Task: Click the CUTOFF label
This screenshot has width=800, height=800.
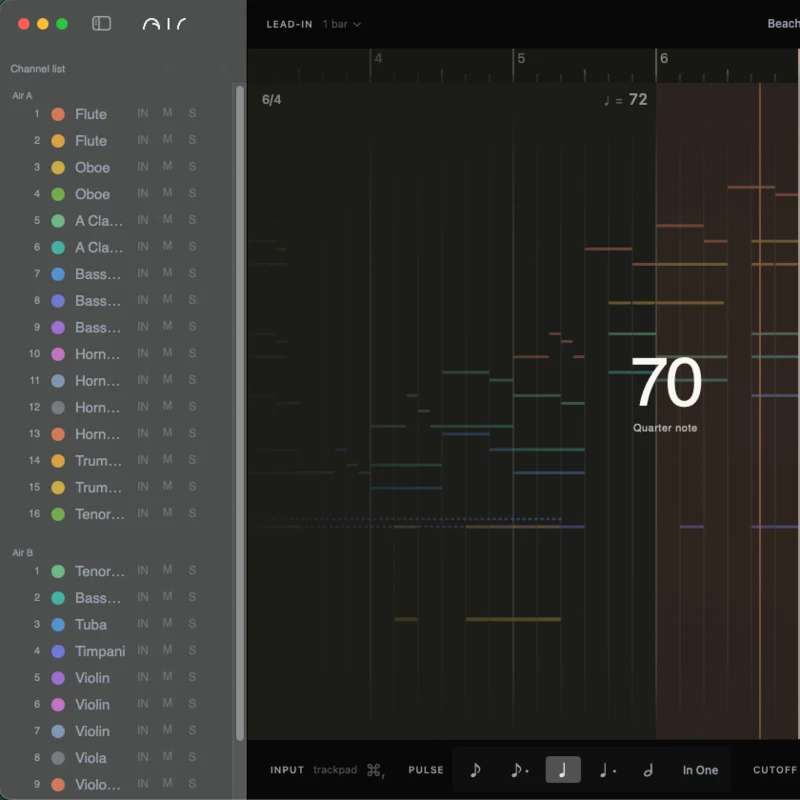Action: 776,769
